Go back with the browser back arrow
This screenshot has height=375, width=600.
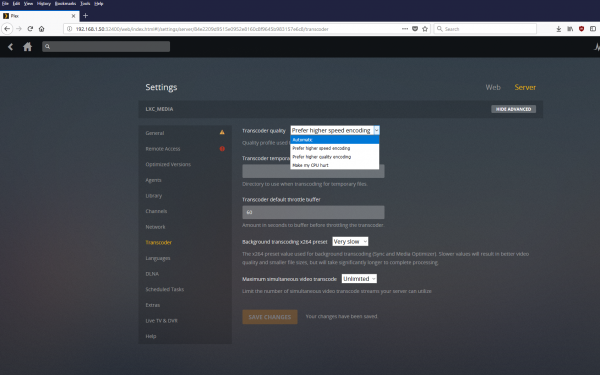click(7, 29)
